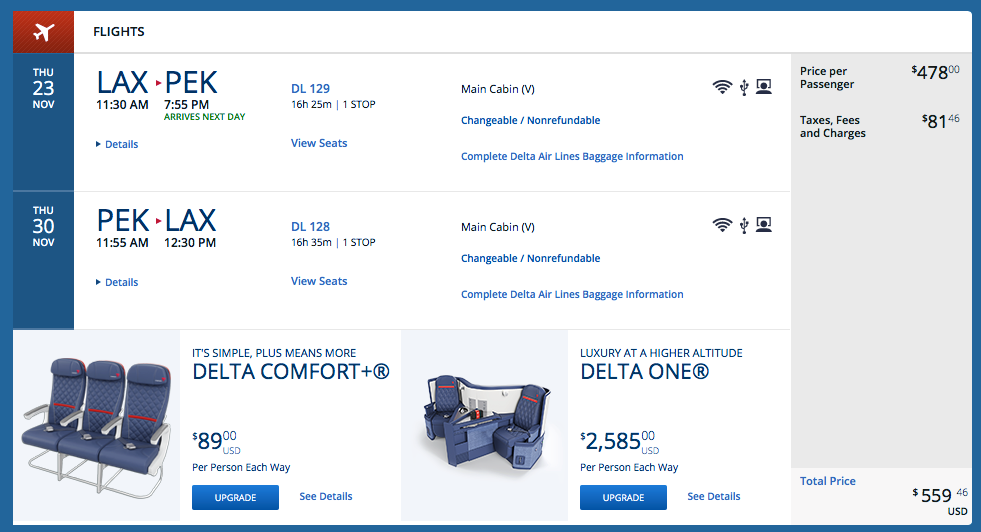The width and height of the screenshot is (981, 532).
Task: Click personal video icon on DL 129 flight
Action: coord(764,87)
